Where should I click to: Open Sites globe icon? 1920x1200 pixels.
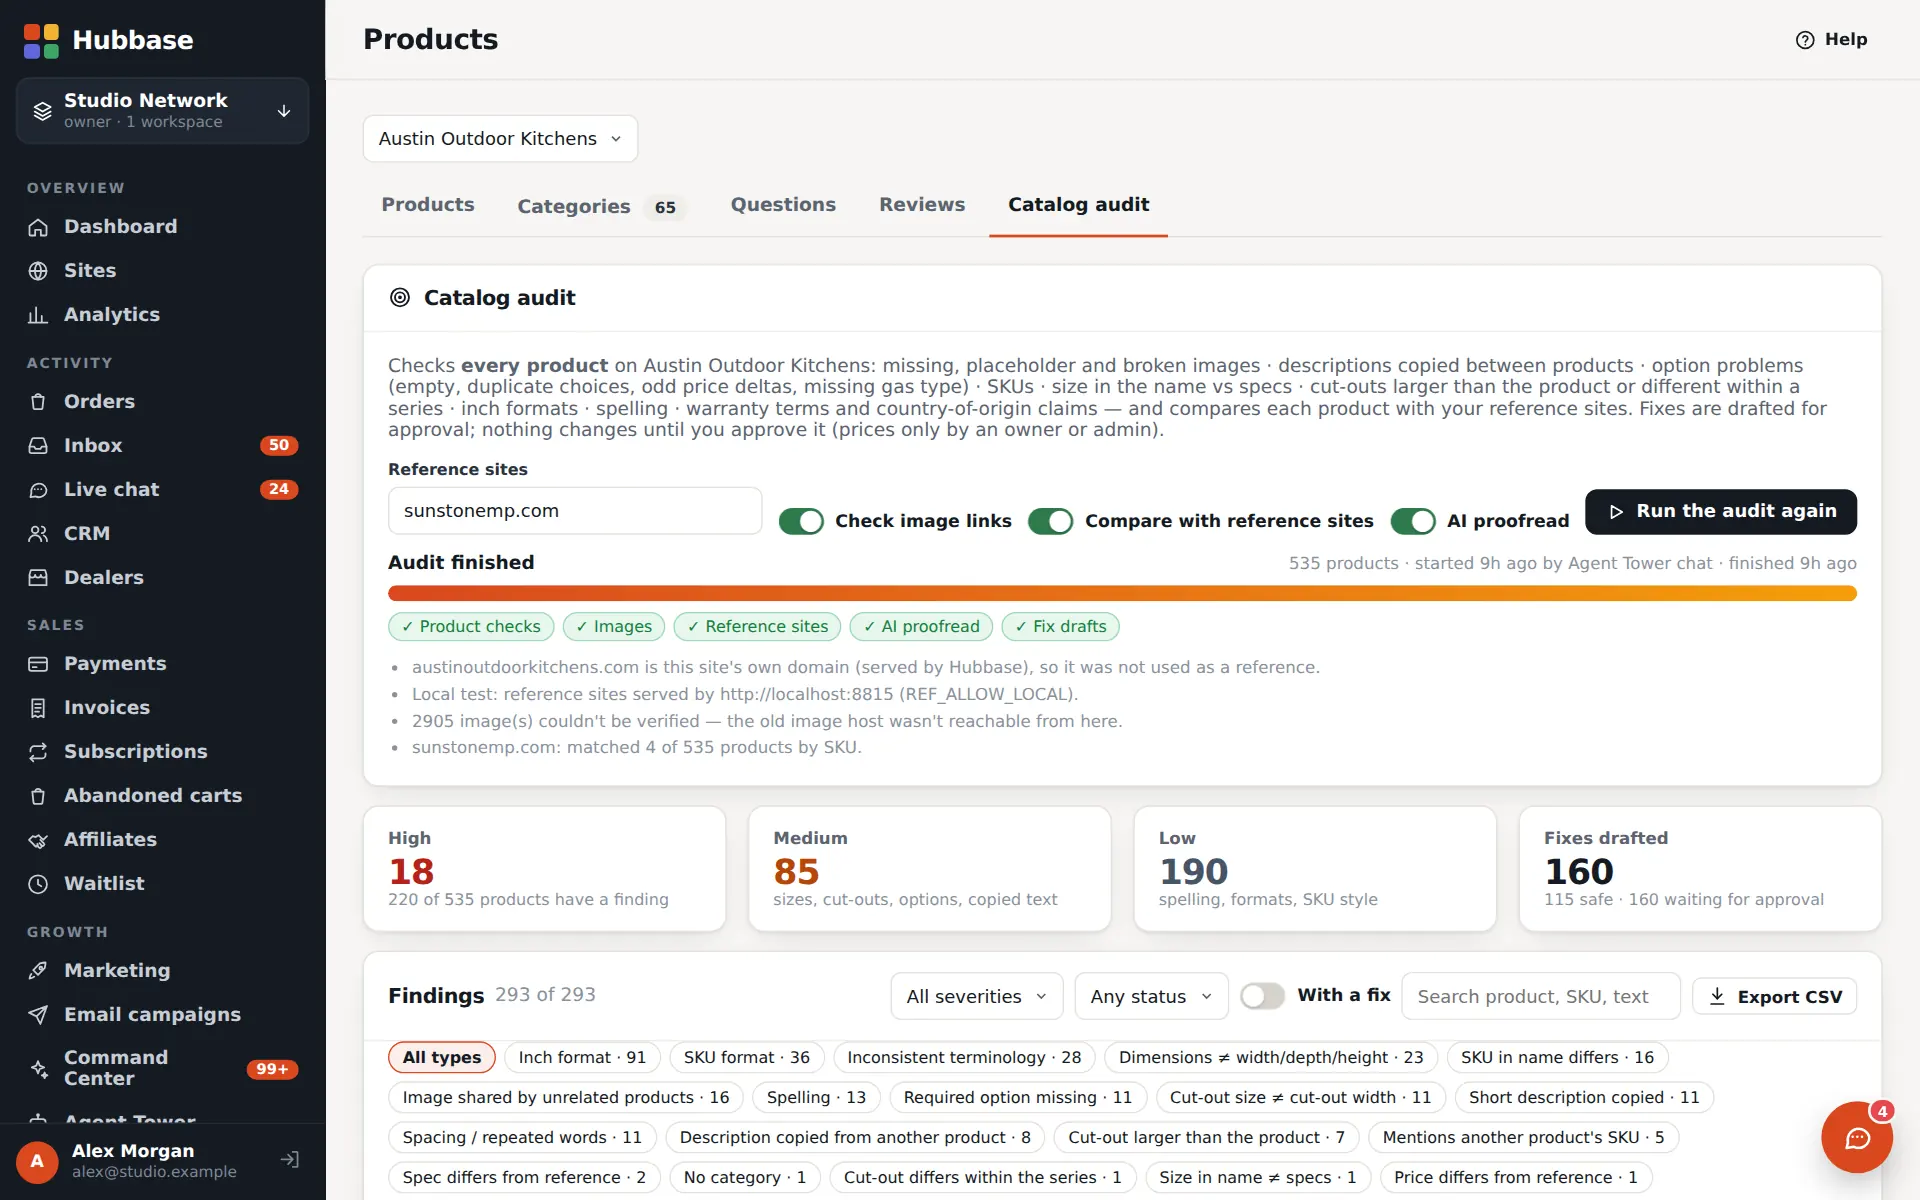tap(38, 271)
